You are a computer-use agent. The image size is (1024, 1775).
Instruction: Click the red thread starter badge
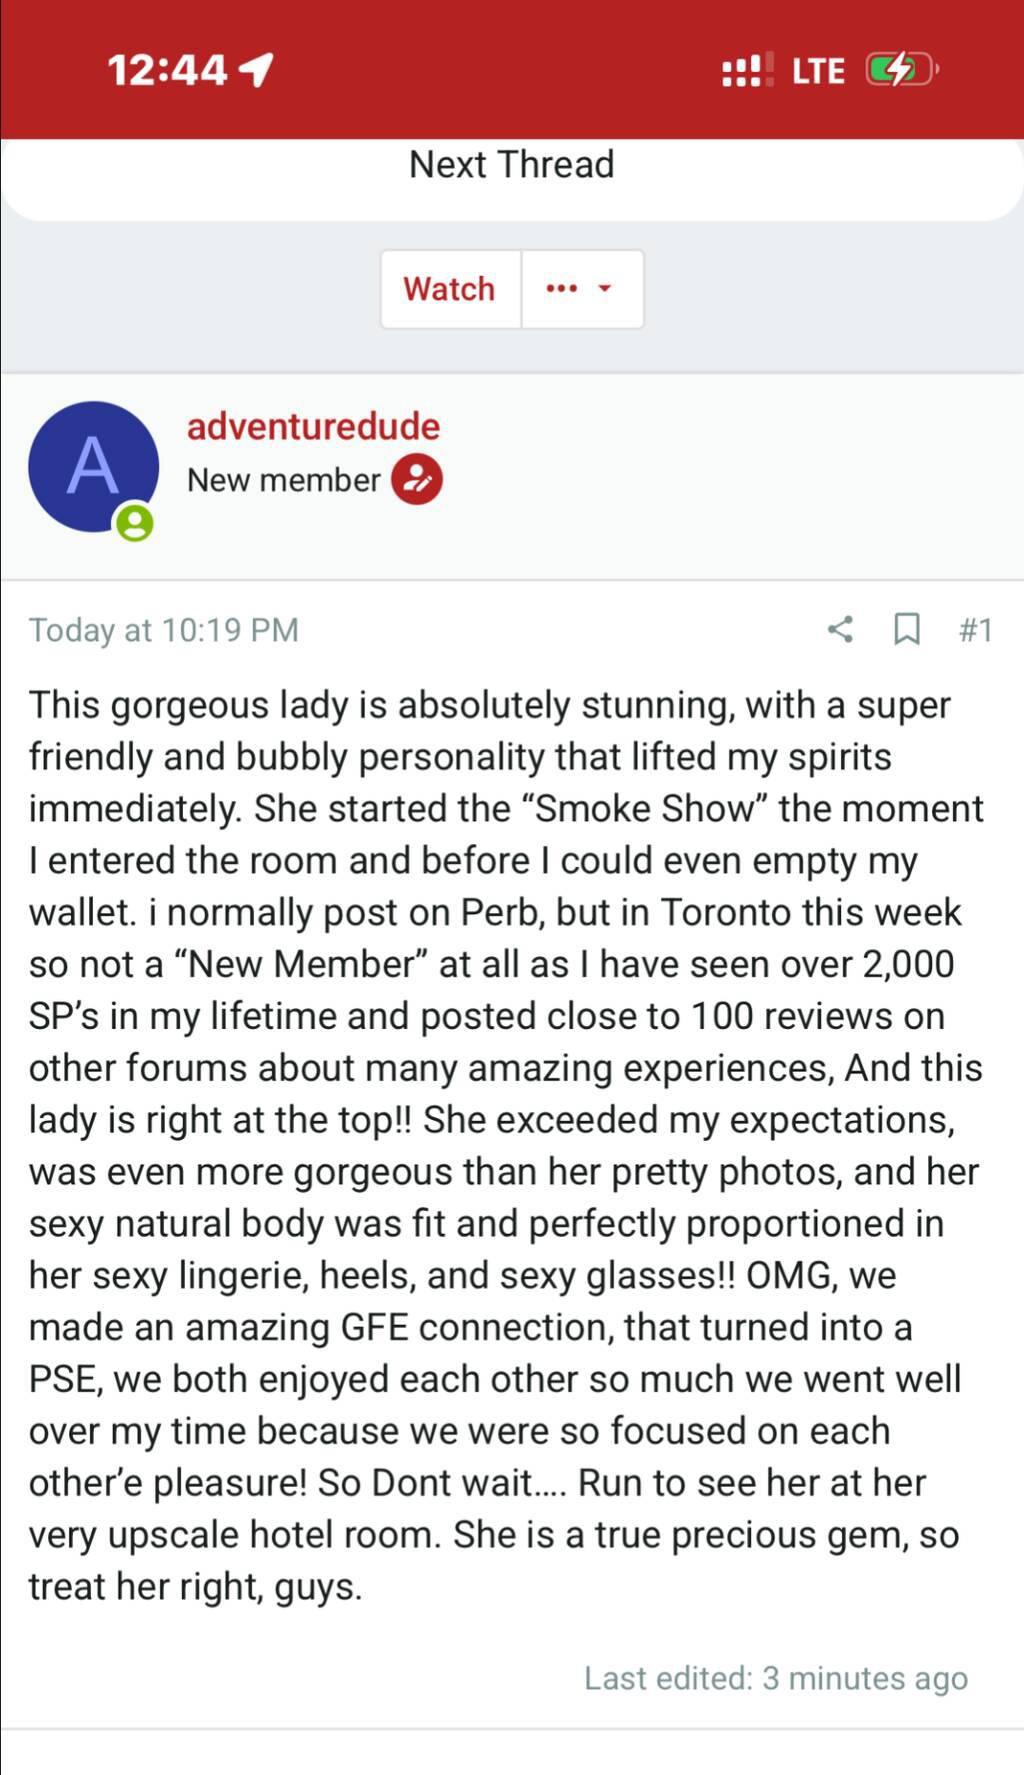coord(417,480)
